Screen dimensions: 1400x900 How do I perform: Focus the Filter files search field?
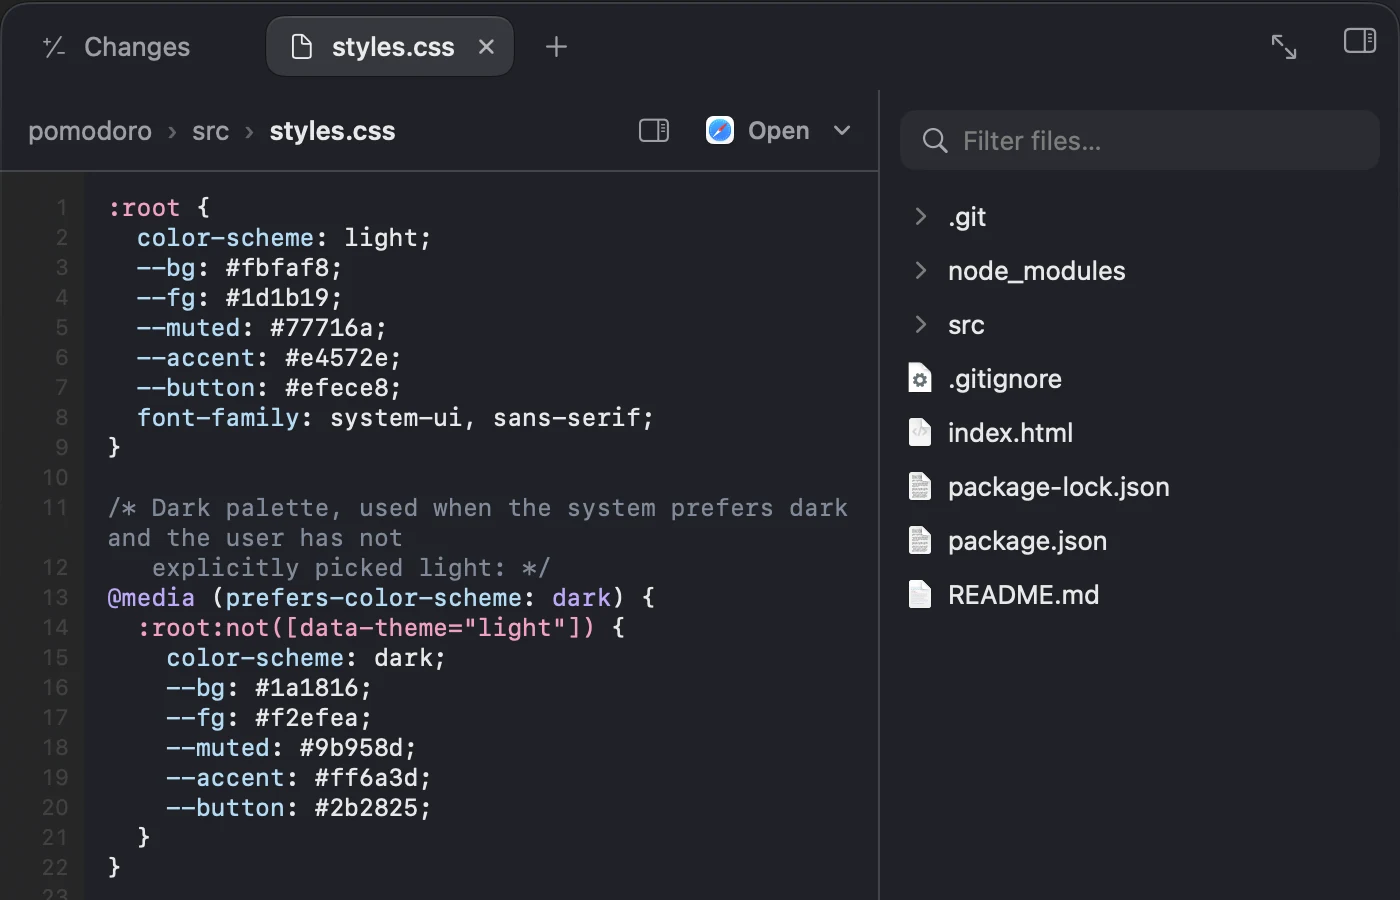tap(1140, 141)
